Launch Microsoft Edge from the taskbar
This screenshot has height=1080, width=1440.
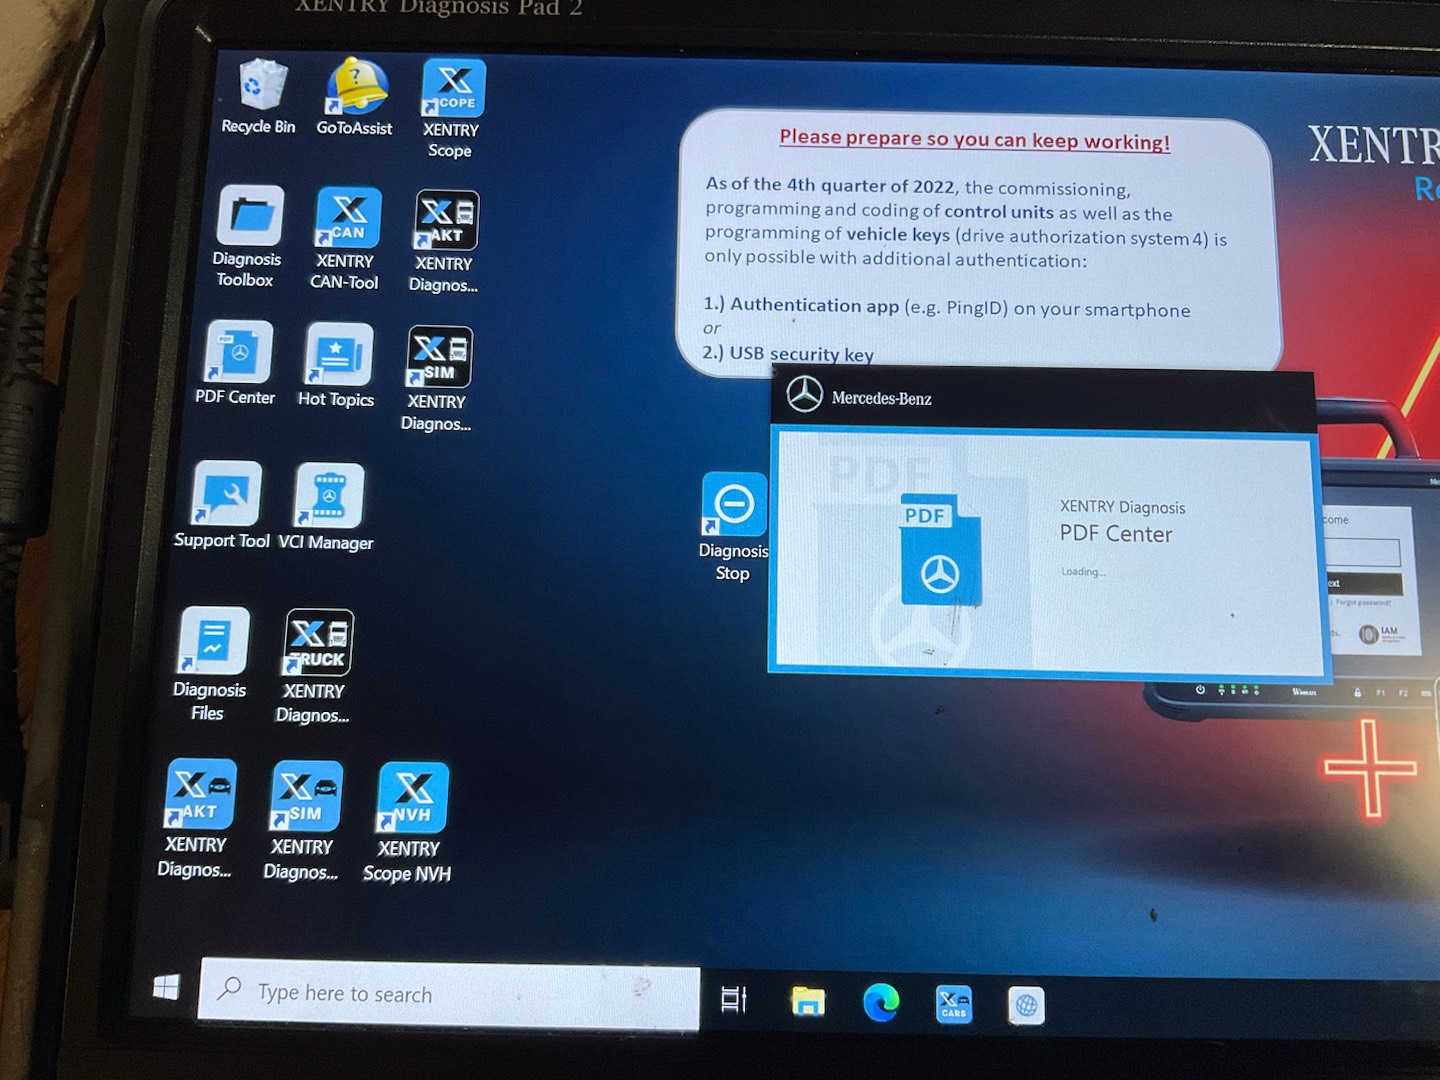click(x=881, y=1002)
